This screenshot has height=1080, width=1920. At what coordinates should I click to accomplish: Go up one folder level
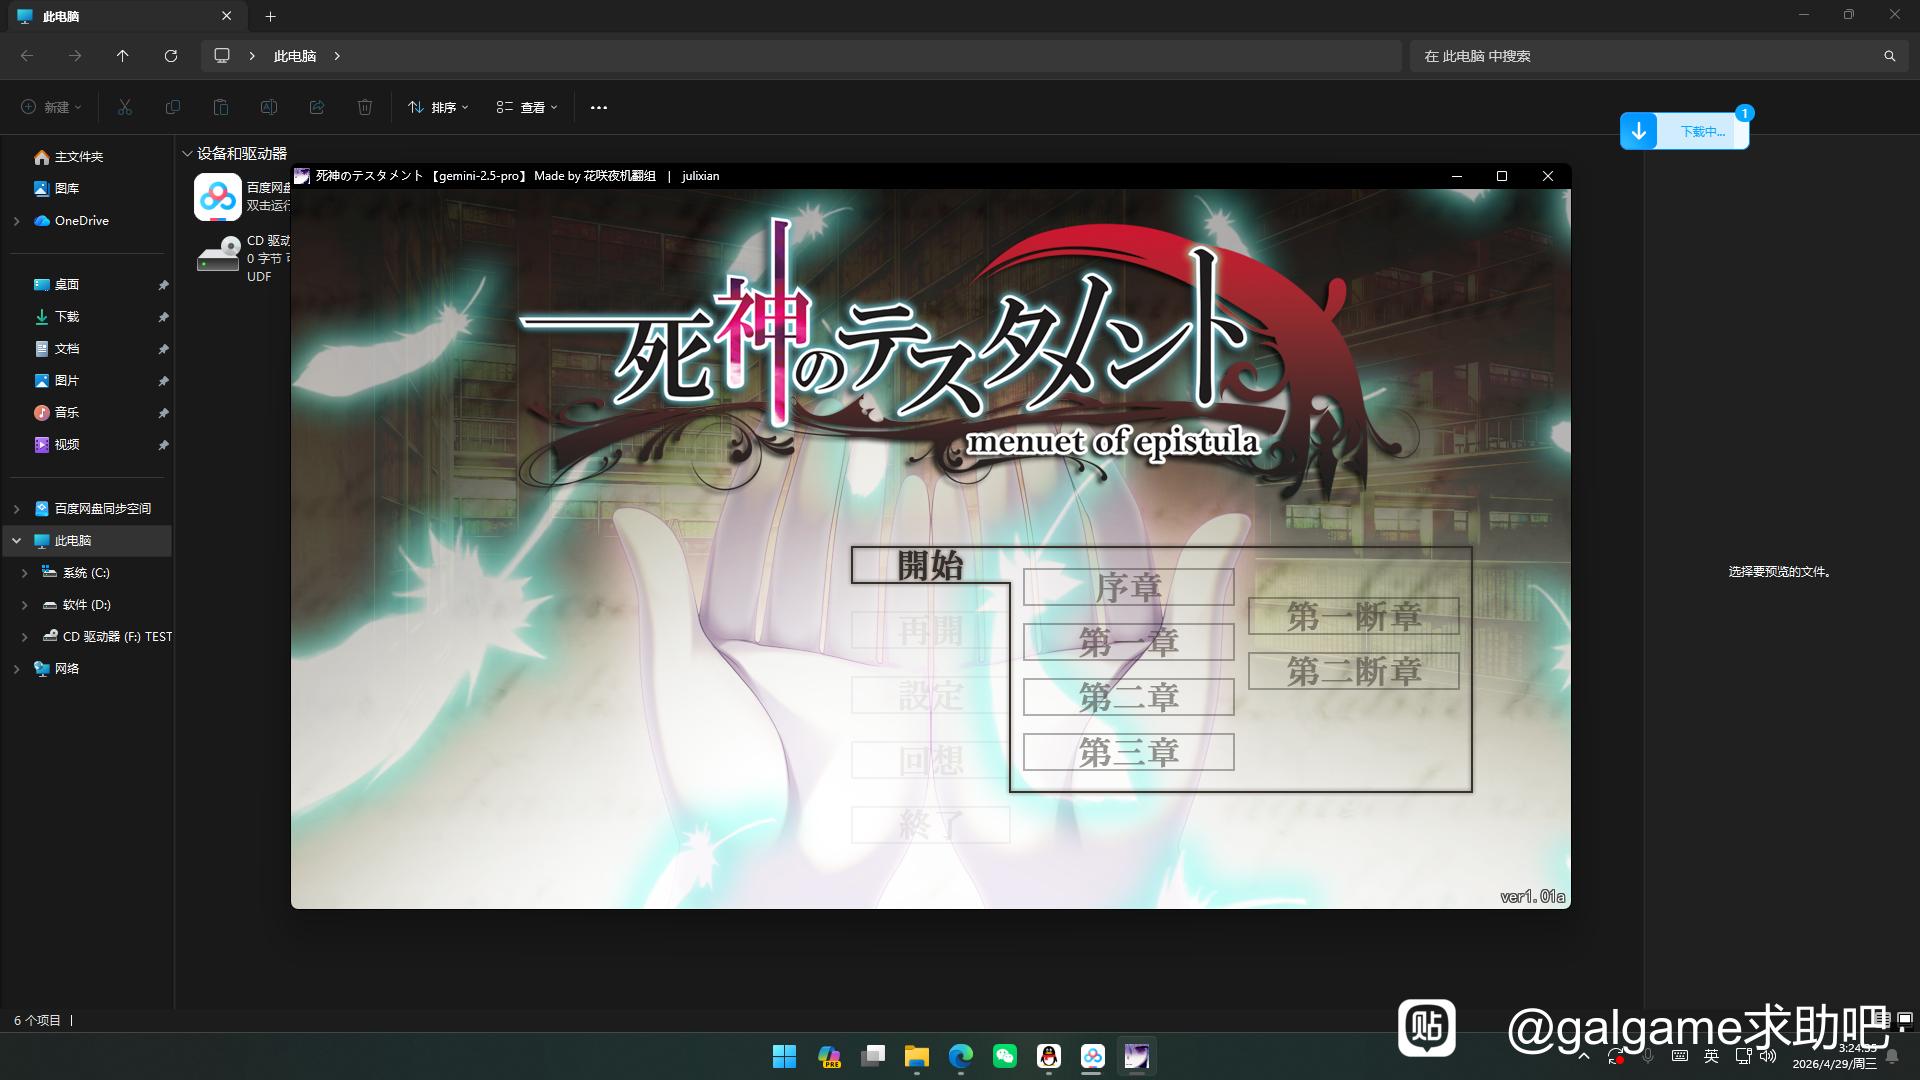(x=123, y=56)
